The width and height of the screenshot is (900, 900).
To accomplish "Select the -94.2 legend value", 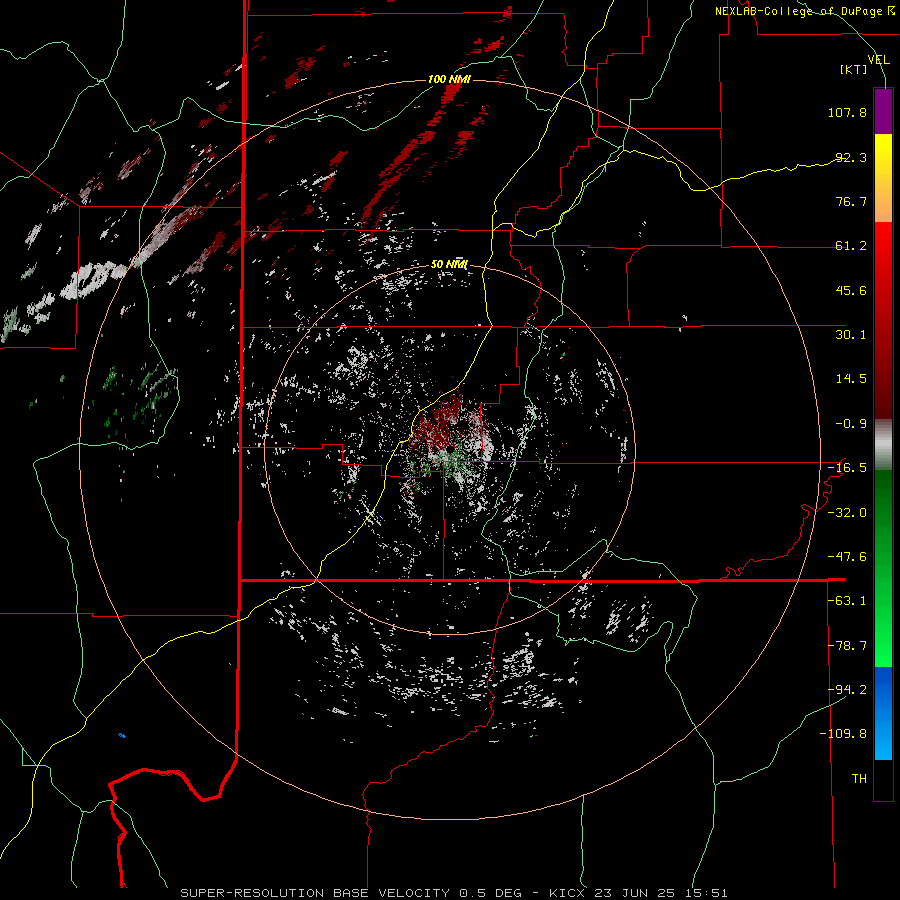I will [847, 690].
